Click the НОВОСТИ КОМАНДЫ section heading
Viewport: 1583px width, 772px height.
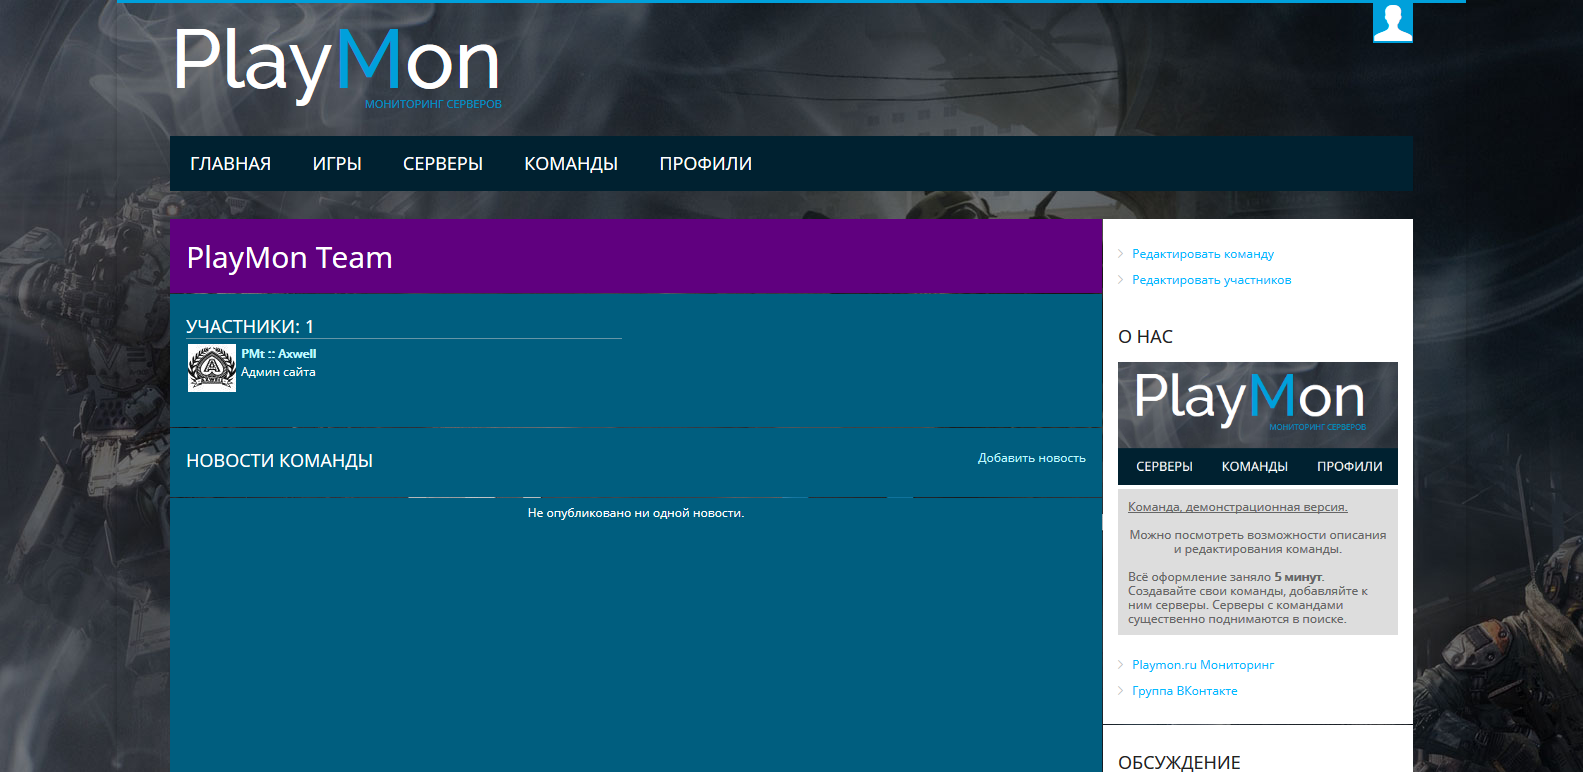(x=279, y=461)
